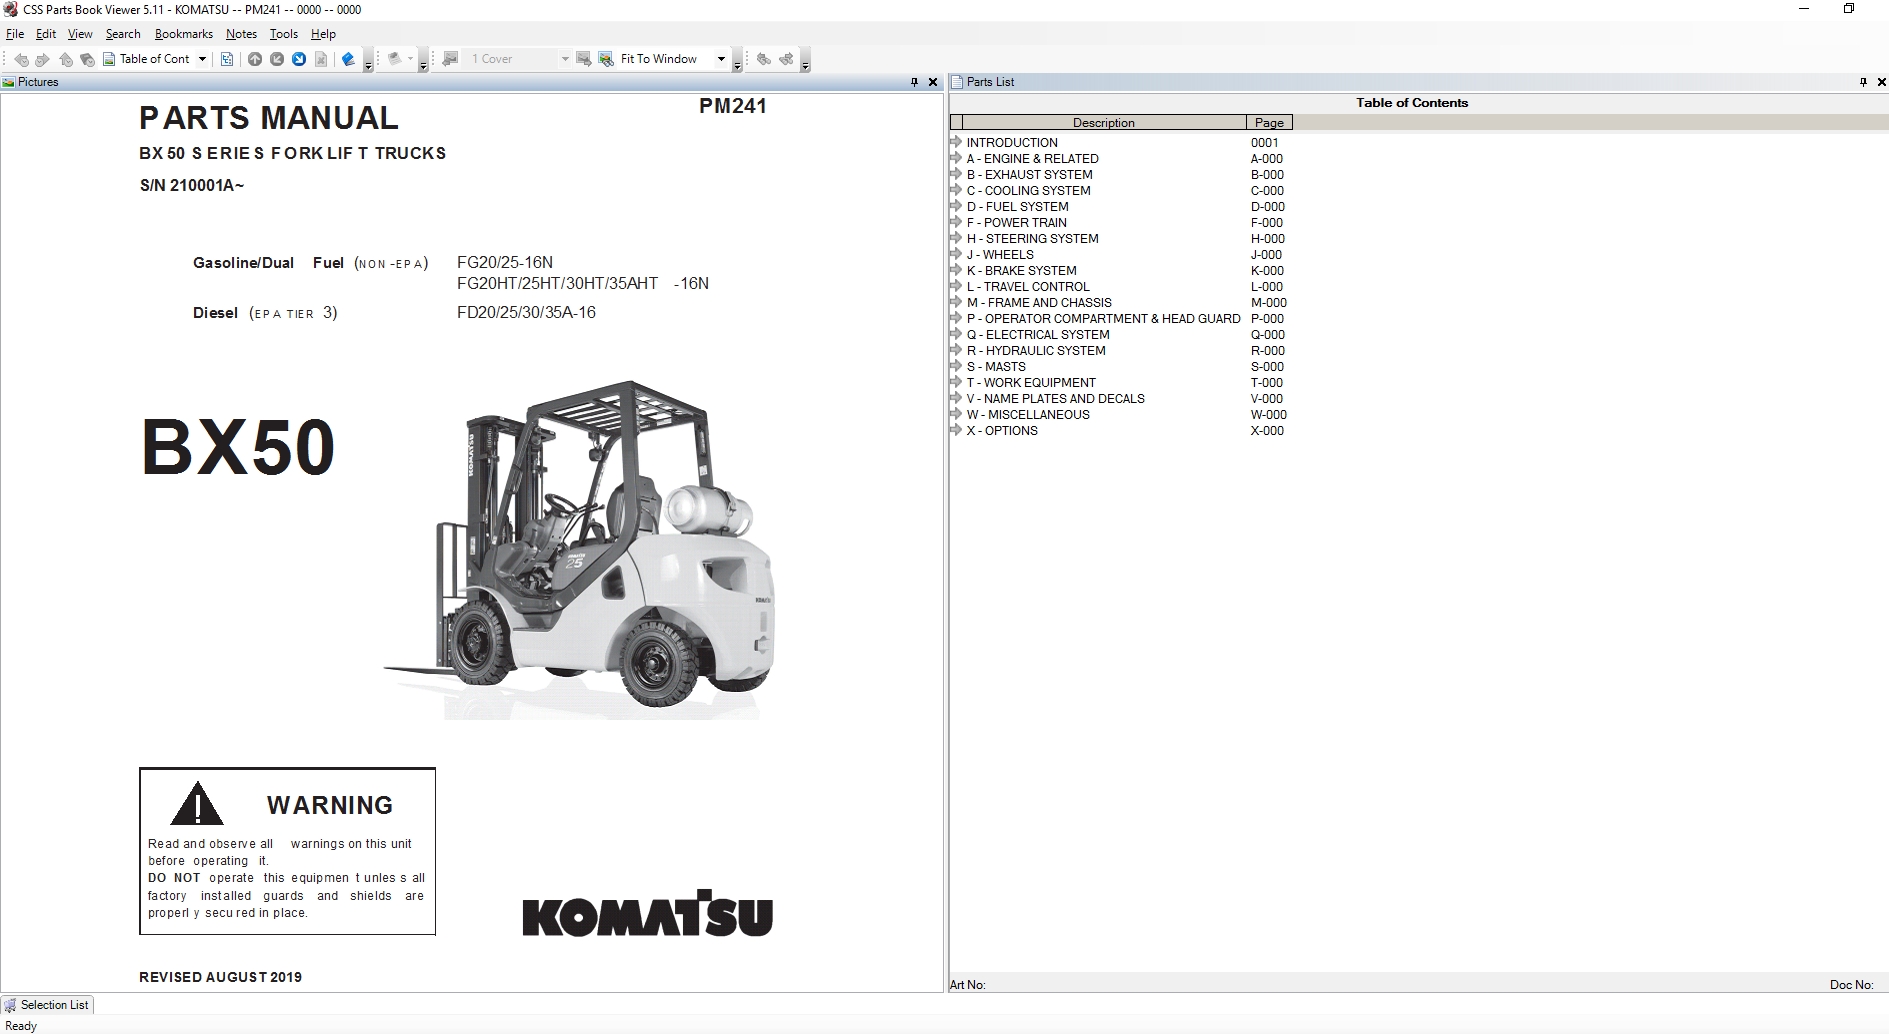The width and height of the screenshot is (1889, 1034).
Task: Open D - FUEL SYSTEM section
Action: (1017, 207)
